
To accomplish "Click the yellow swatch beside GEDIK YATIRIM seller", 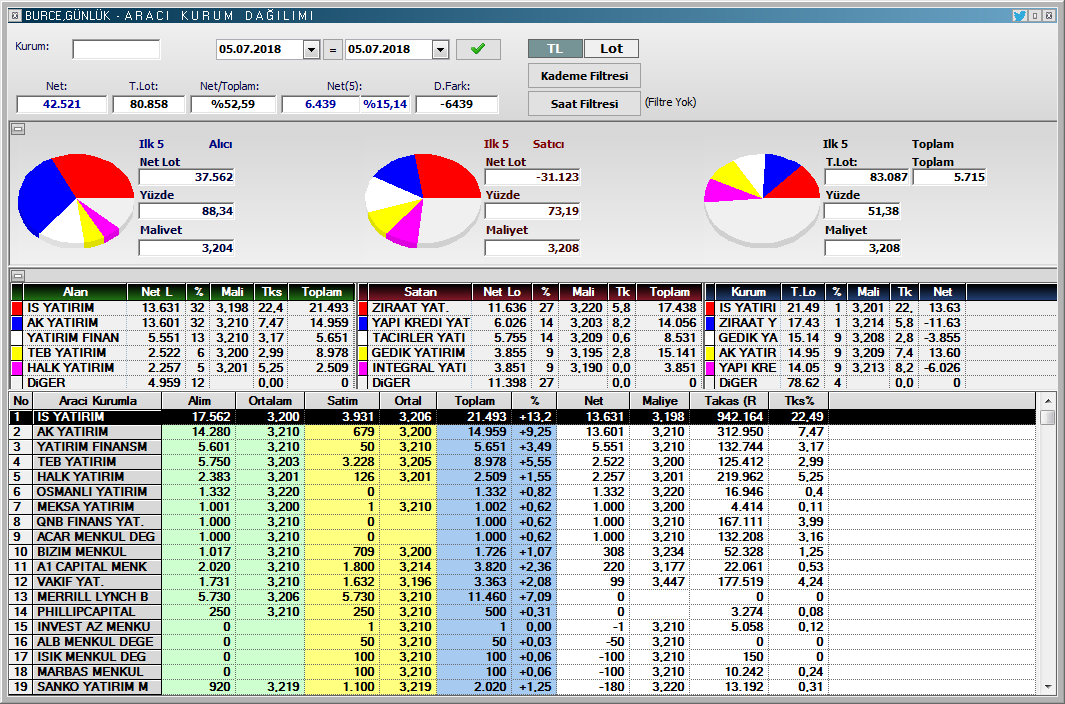I will pyautogui.click(x=363, y=353).
